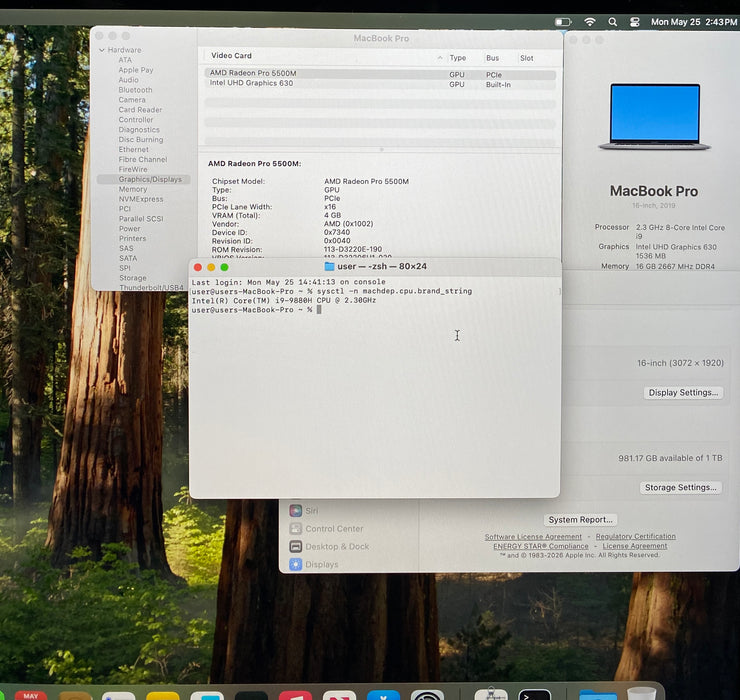Sort by the Video Card column header
This screenshot has height=700, width=740.
tap(231, 56)
